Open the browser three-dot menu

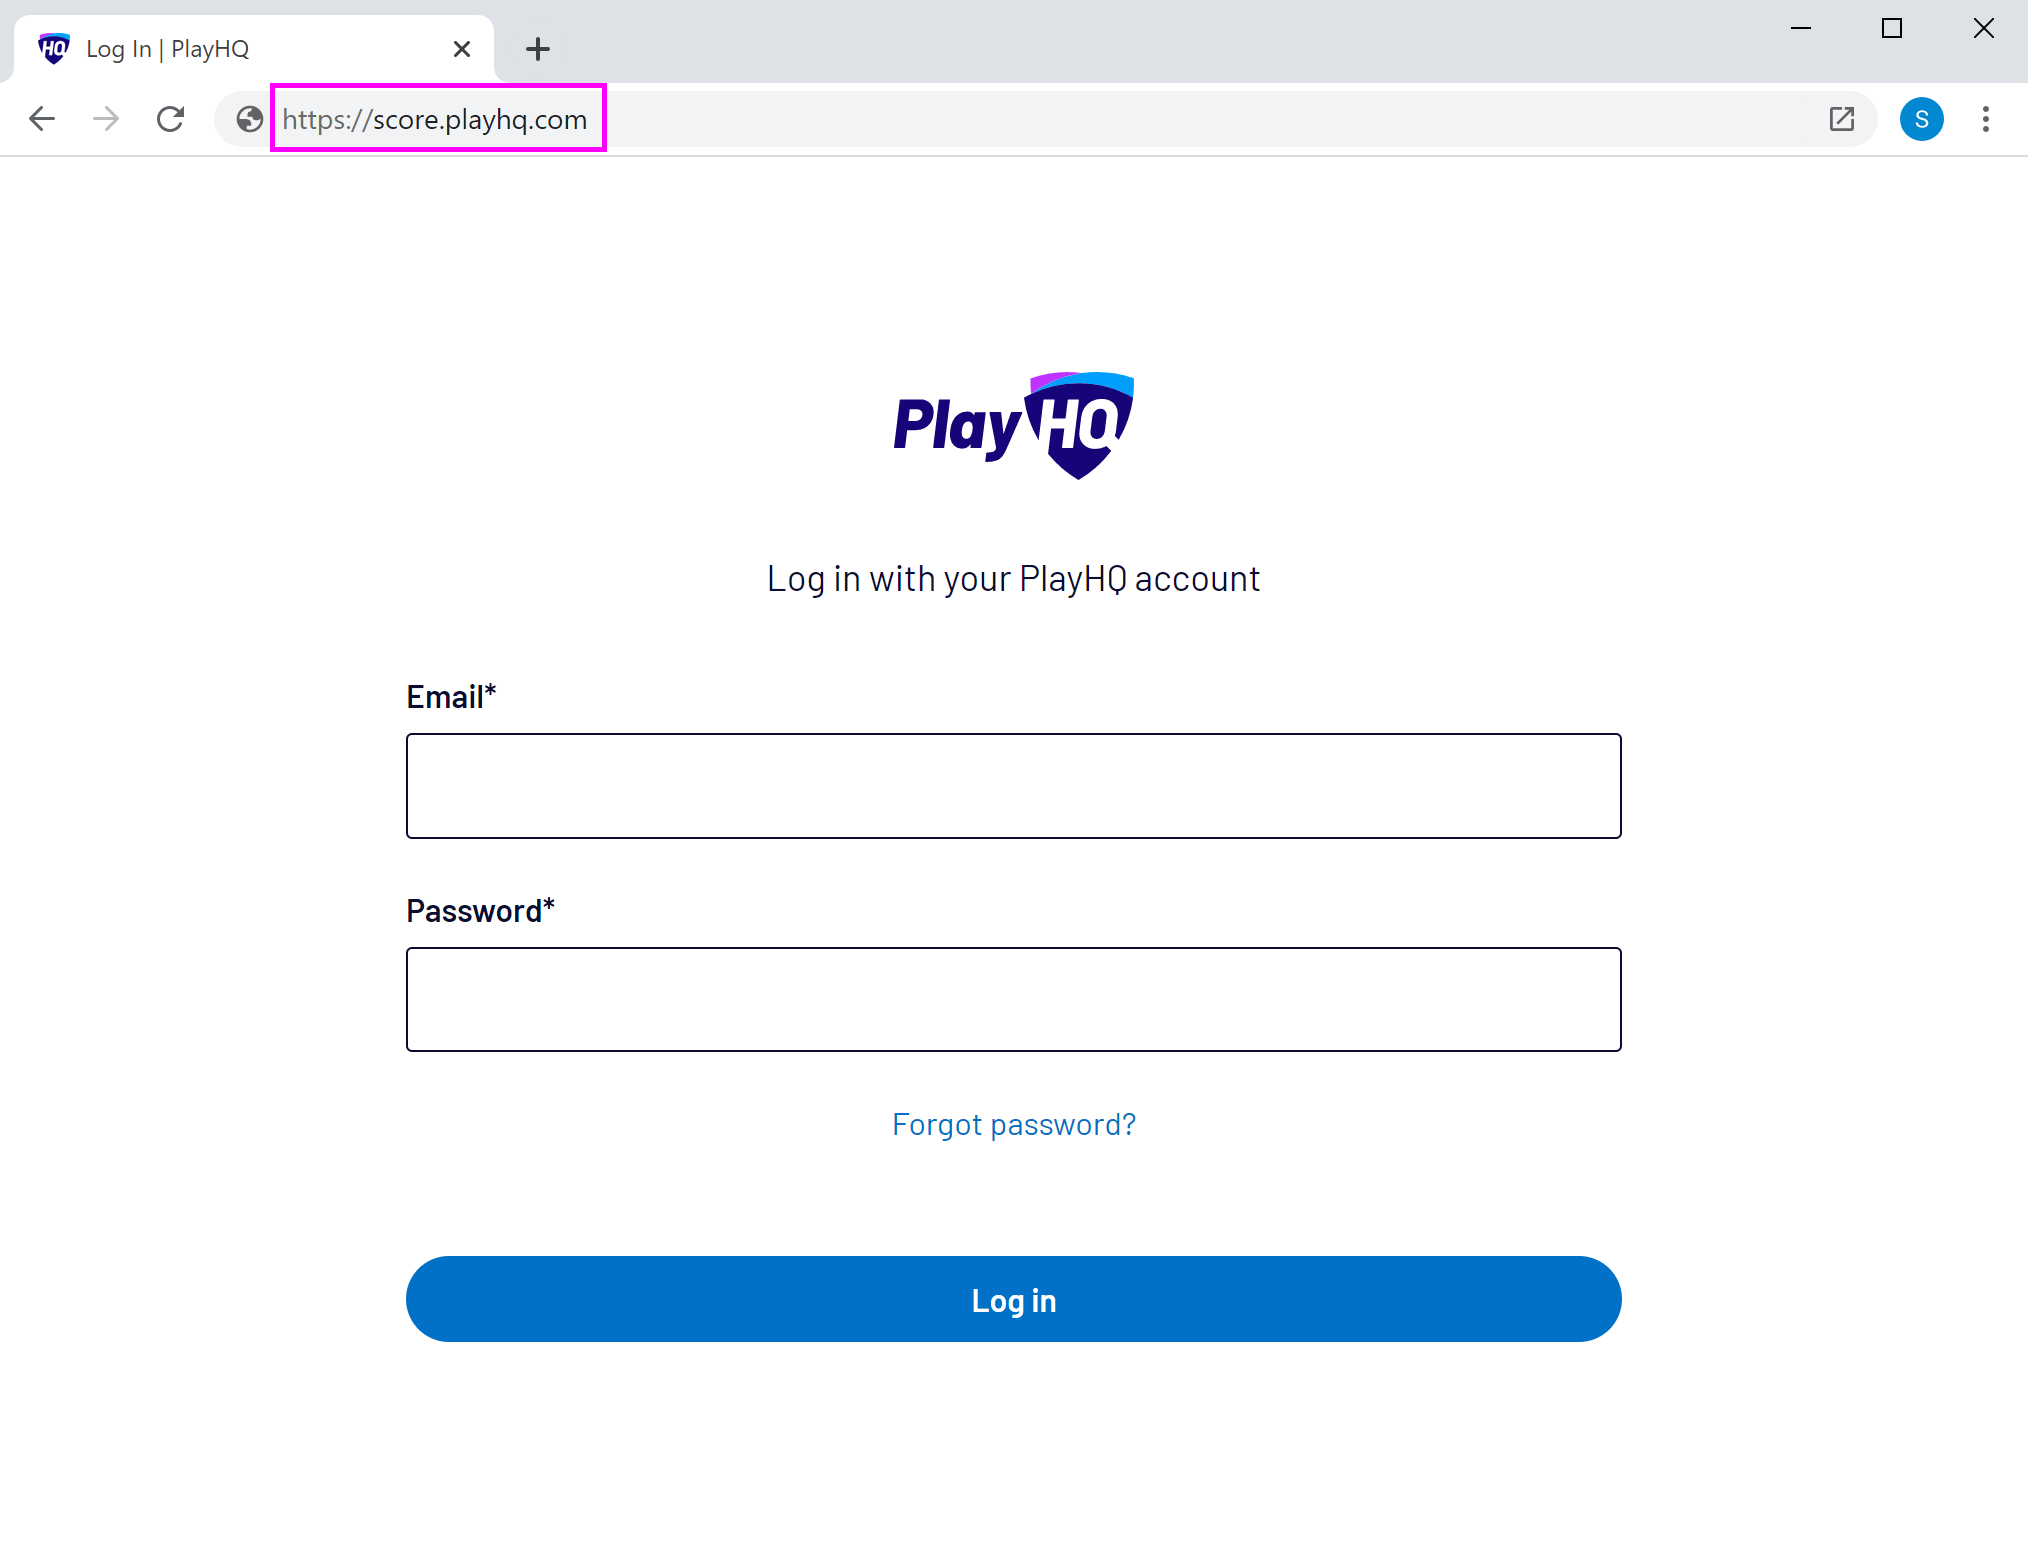click(1985, 119)
